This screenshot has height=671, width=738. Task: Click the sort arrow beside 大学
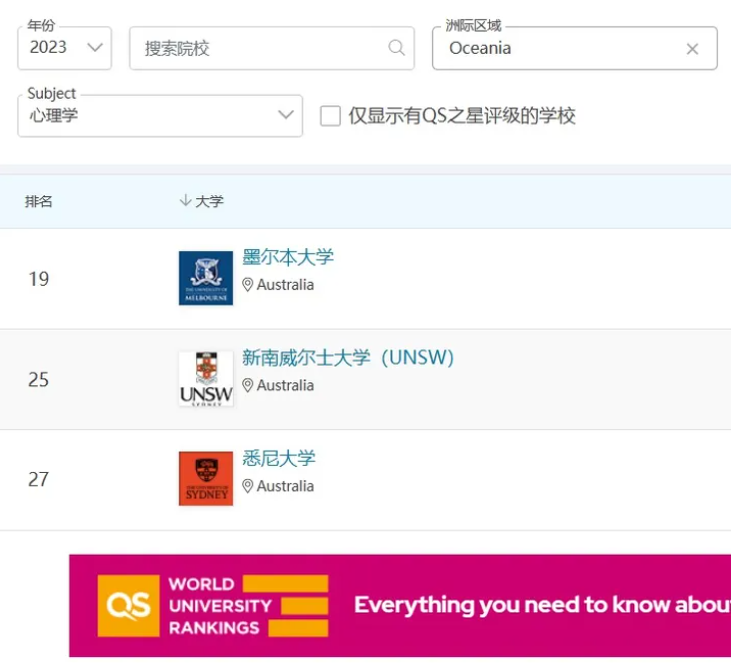(185, 201)
